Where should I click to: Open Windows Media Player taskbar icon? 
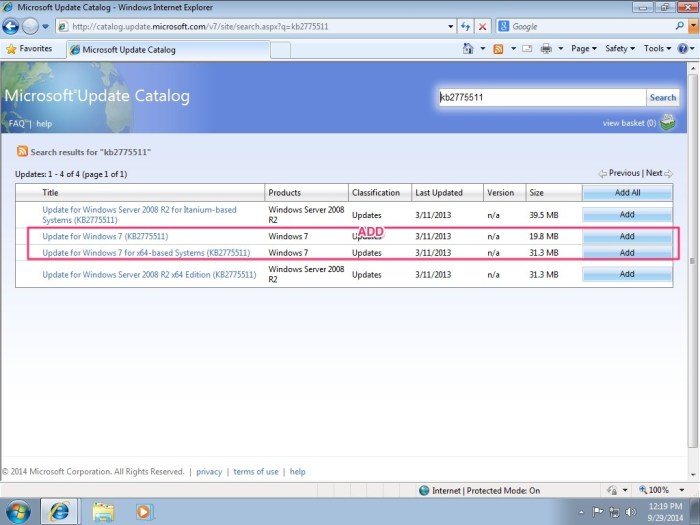coord(144,512)
